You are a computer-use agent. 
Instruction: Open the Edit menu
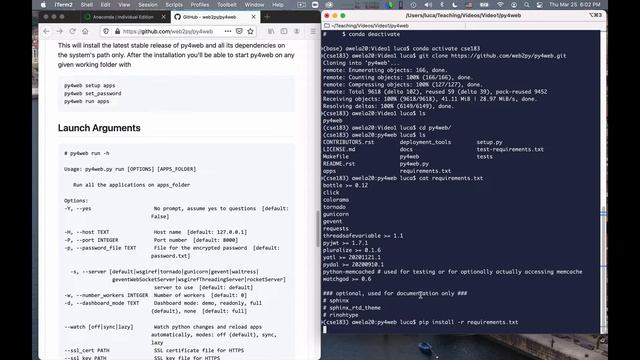(x=105, y=5)
